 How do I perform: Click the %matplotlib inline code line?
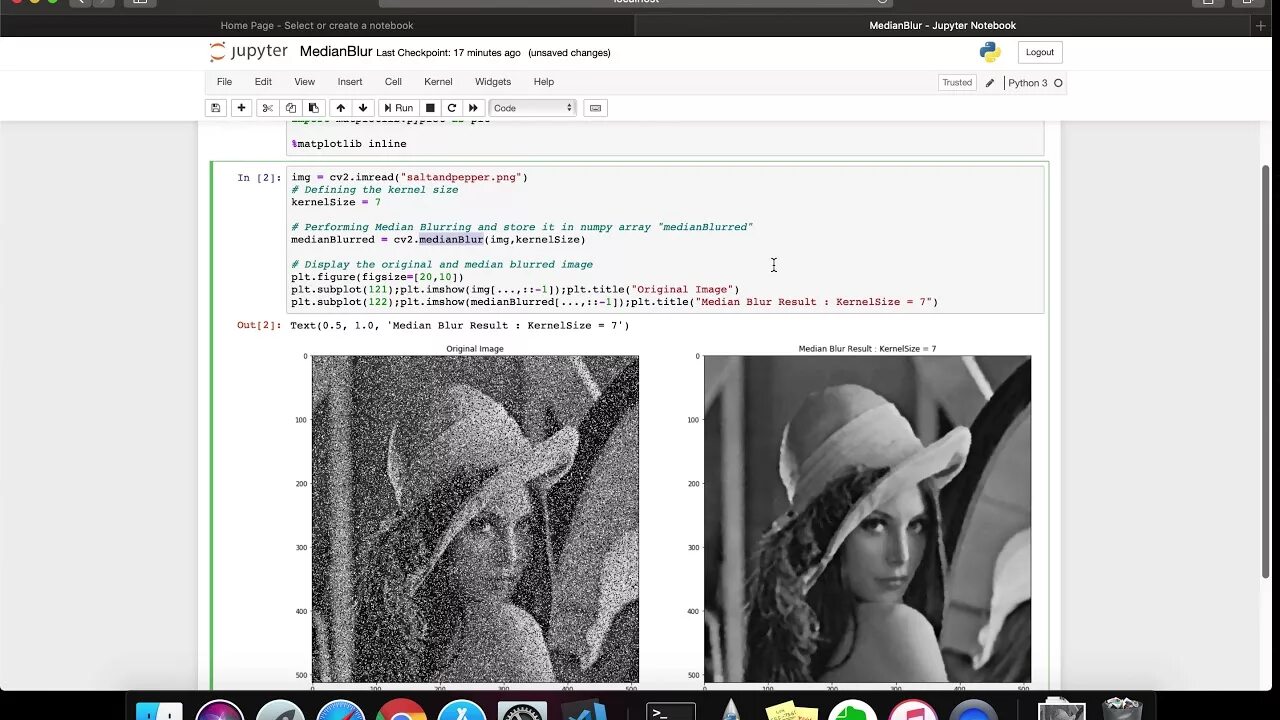pyautogui.click(x=349, y=144)
